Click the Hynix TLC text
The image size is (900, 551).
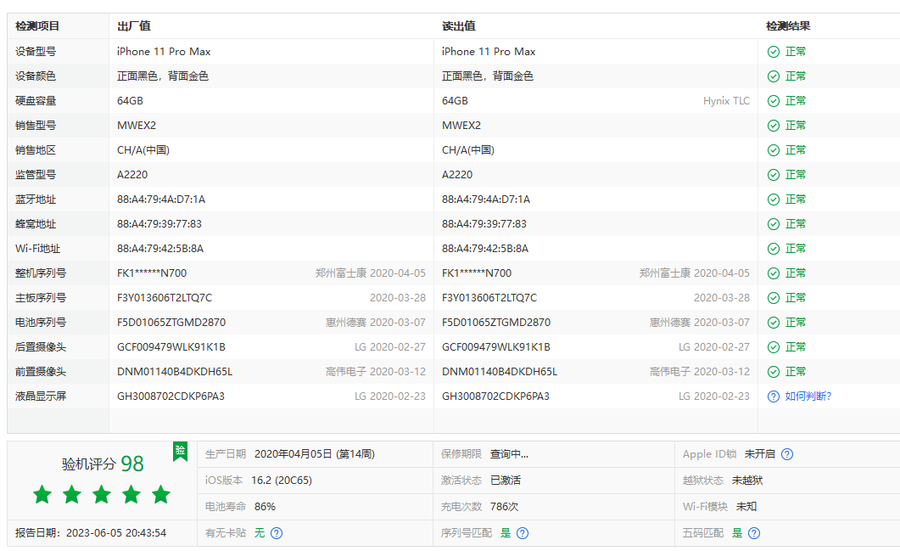(726, 101)
